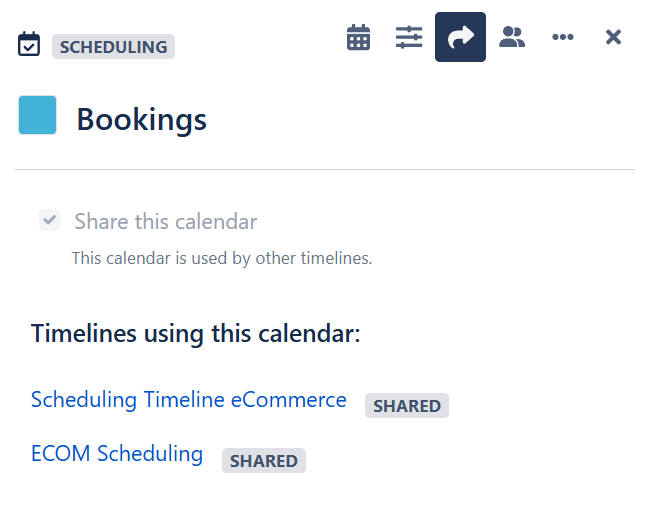Close the Bookings calendar panel
Image resolution: width=647 pixels, height=506 pixels.
coord(614,38)
